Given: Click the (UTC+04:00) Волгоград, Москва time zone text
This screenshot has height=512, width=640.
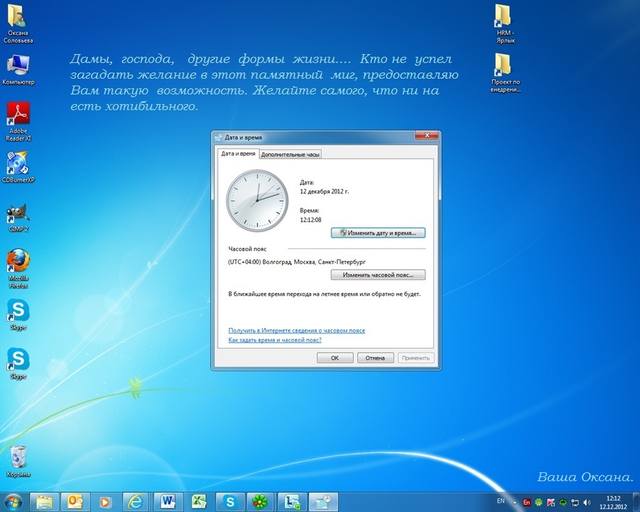Looking at the screenshot, I should coord(297,262).
